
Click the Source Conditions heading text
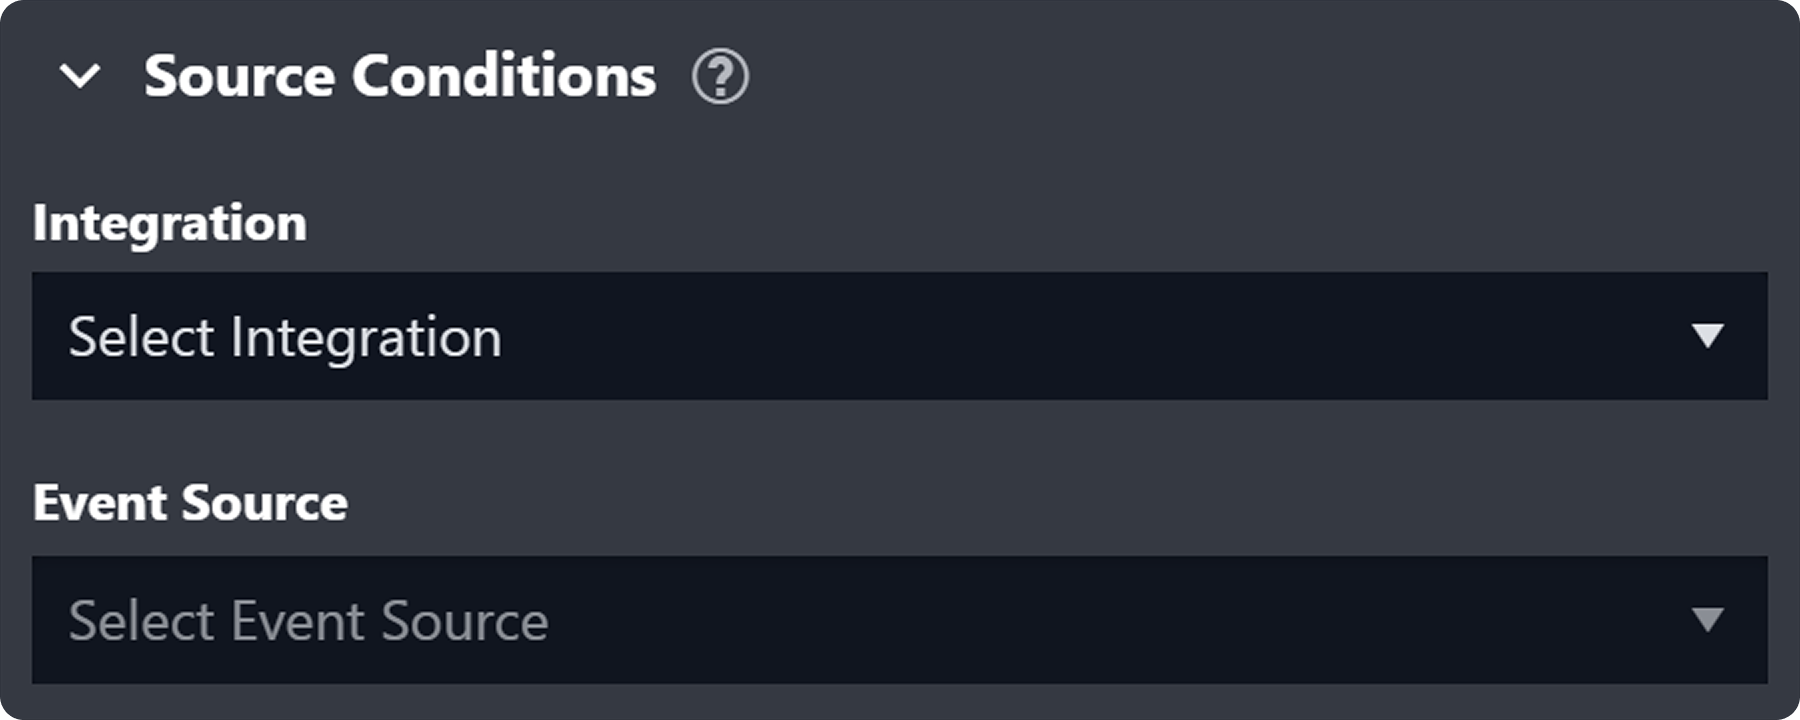tap(400, 76)
